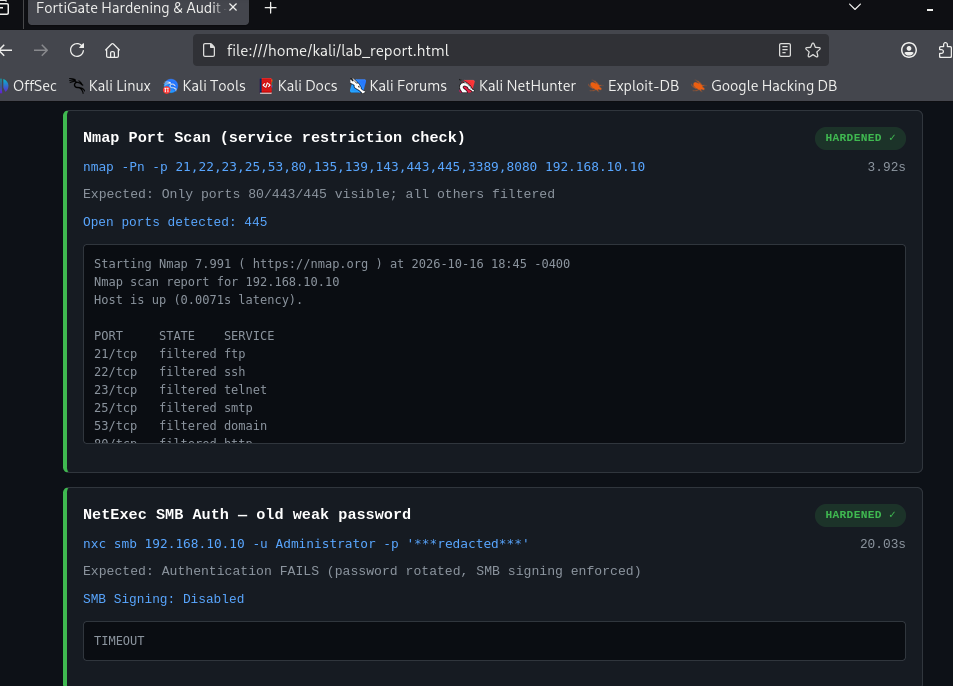Image resolution: width=953 pixels, height=686 pixels.
Task: Open the Kali Tools bookmark
Action: pyautogui.click(x=204, y=86)
